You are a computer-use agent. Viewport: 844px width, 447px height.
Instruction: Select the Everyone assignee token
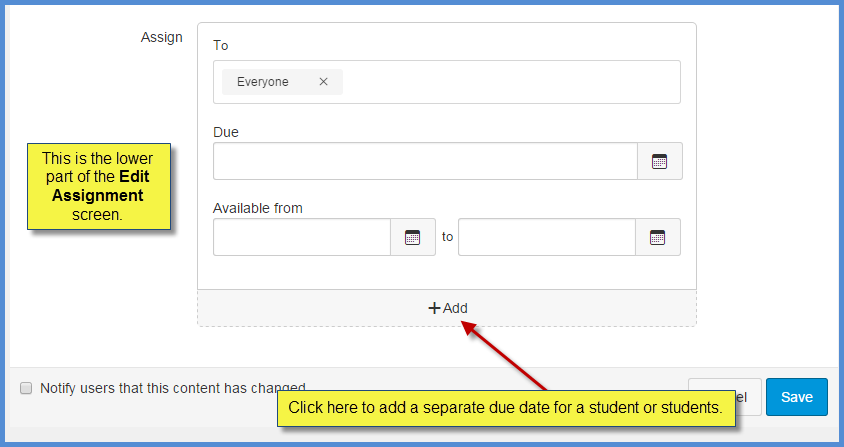tap(263, 82)
